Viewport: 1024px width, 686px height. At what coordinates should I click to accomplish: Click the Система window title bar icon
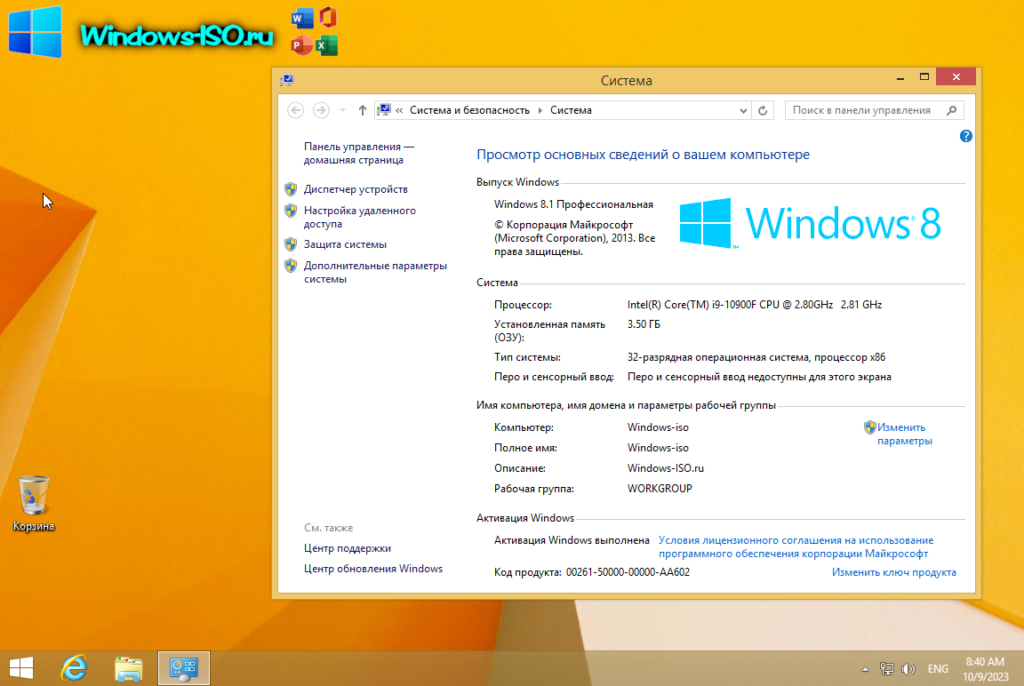[287, 80]
